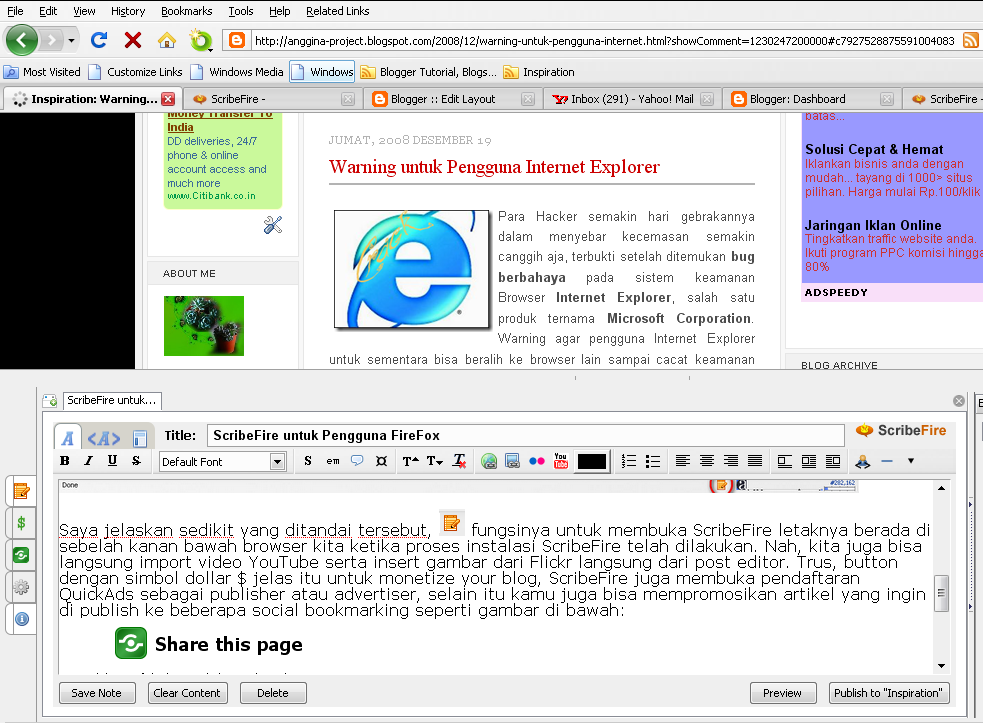Decrease font size in ScribeFire toolbar
Viewport: 983px width, 723px height.
point(434,462)
